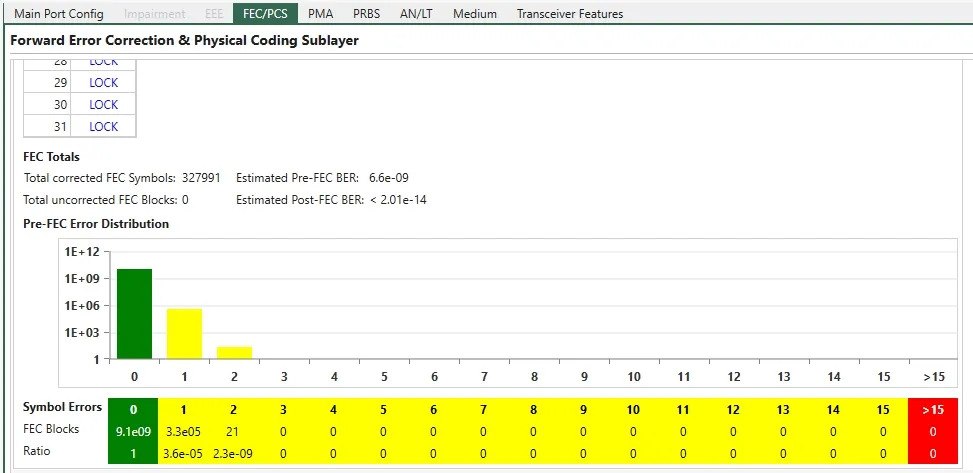Select the red >15 Symbol Errors header cell
Screen dimensions: 973x473
(932, 408)
